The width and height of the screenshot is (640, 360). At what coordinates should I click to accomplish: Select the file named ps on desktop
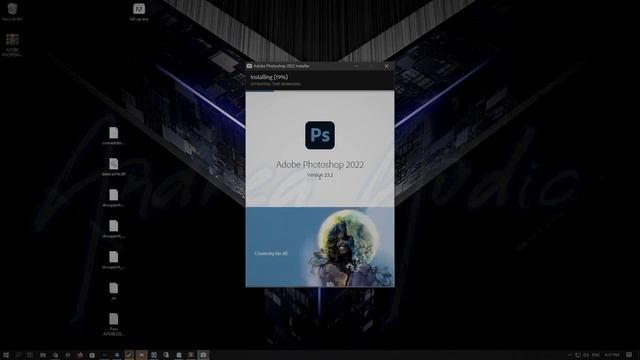pos(113,291)
